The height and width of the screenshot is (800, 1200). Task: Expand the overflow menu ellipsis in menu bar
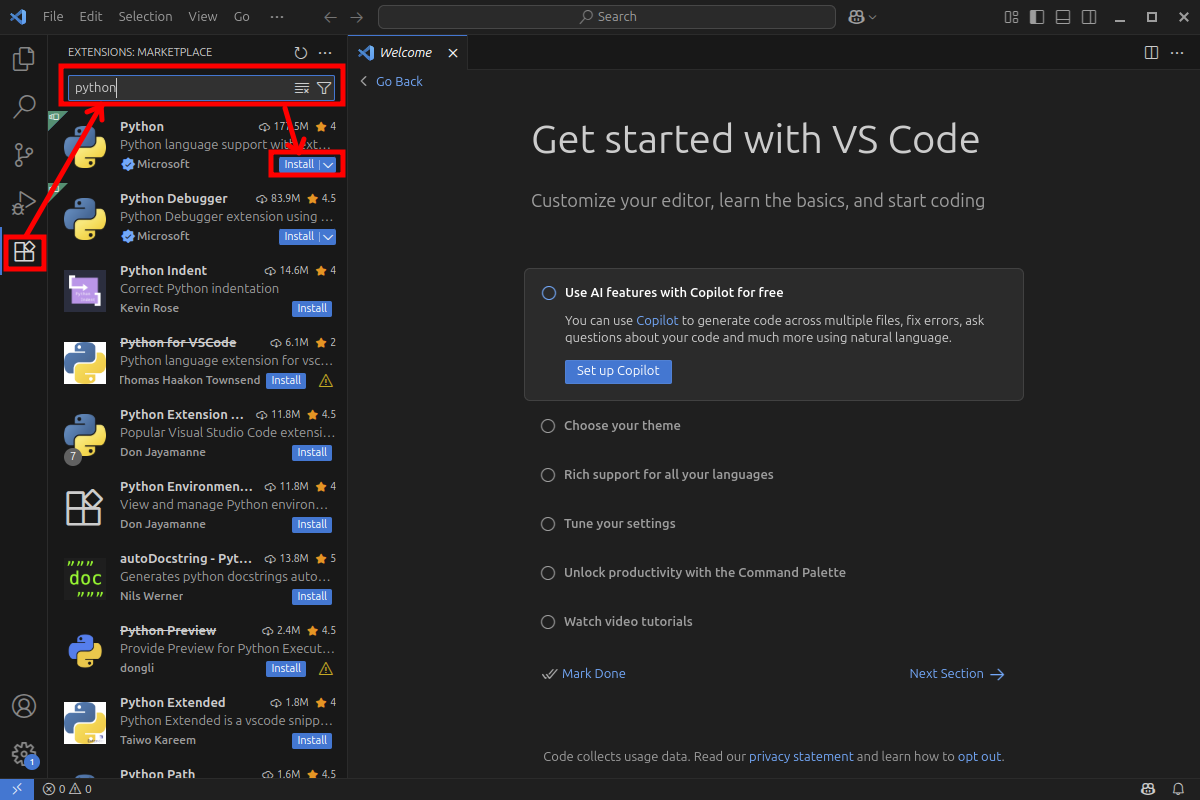click(277, 17)
